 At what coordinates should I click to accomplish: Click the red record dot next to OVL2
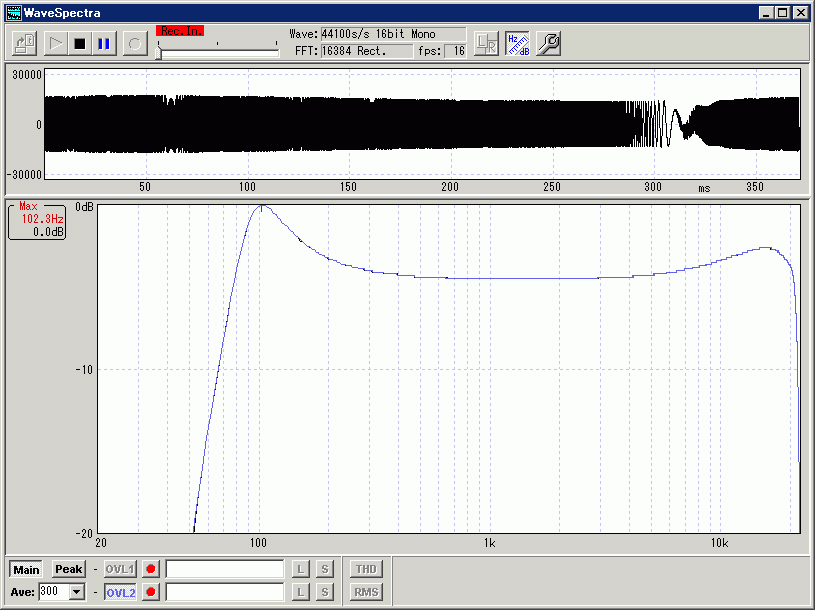[151, 592]
